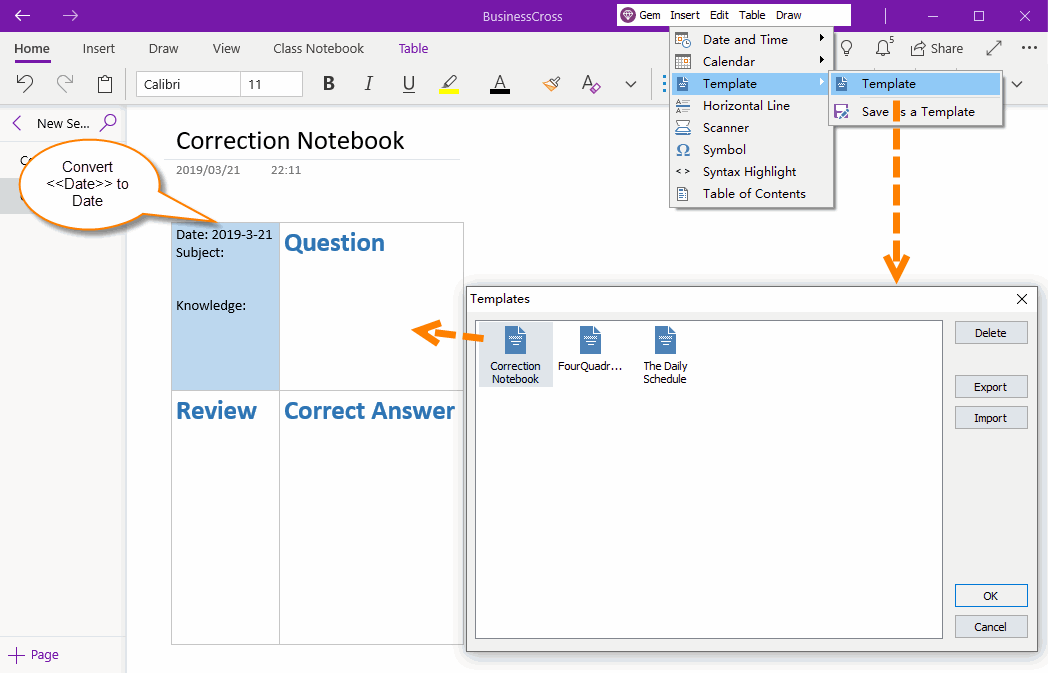Toggle underline formatting
The image size is (1048, 673).
click(x=408, y=84)
